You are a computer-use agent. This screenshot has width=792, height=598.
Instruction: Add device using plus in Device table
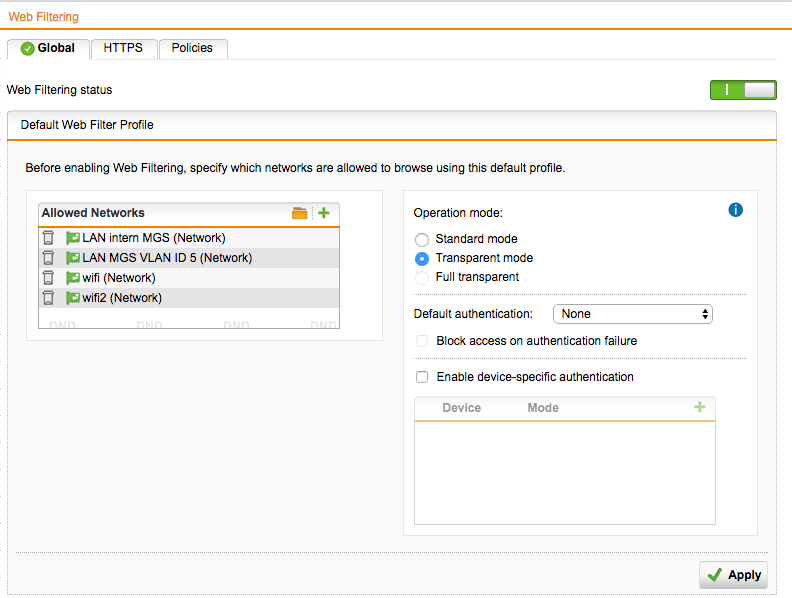pos(699,407)
